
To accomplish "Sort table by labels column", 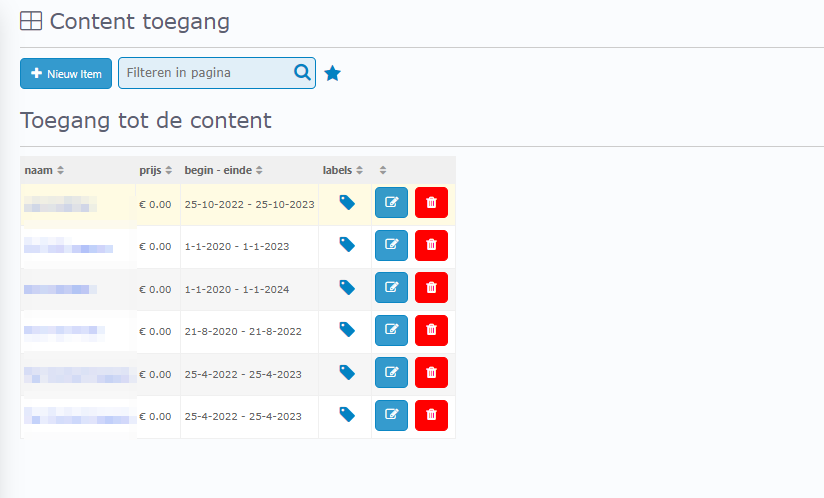I will (x=342, y=170).
